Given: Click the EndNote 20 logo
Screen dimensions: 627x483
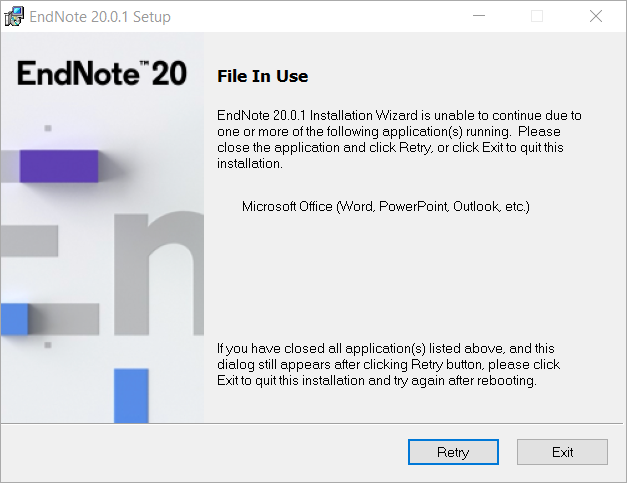Looking at the screenshot, I should pyautogui.click(x=102, y=73).
